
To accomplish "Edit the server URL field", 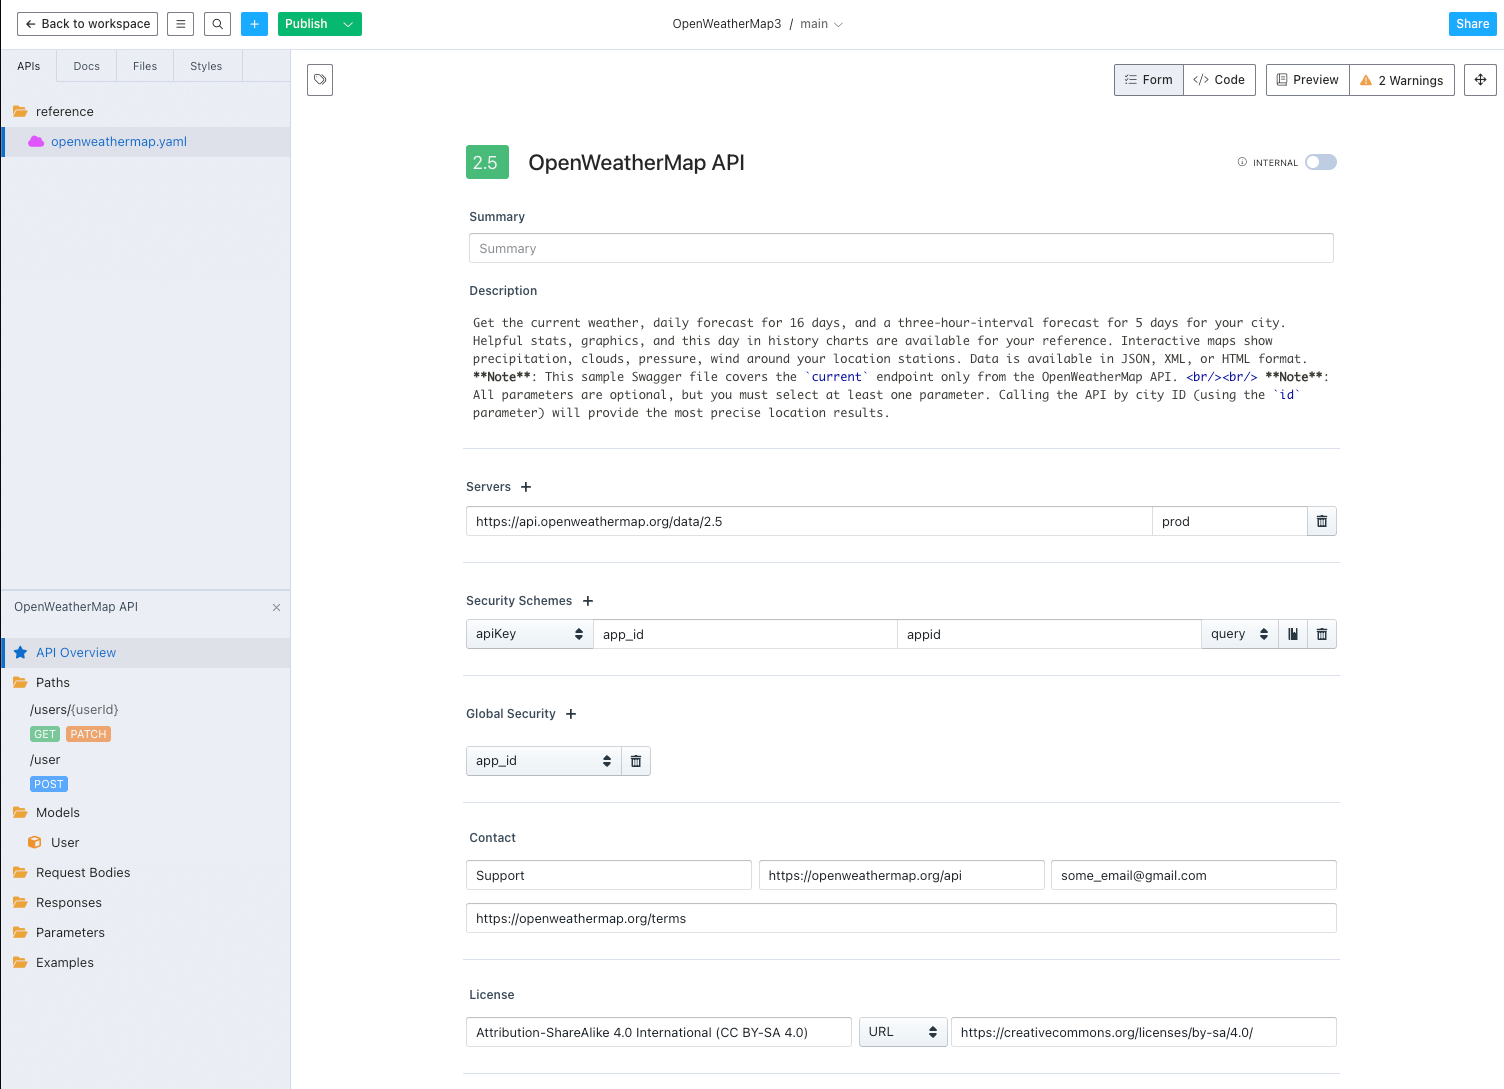I will coord(809,521).
